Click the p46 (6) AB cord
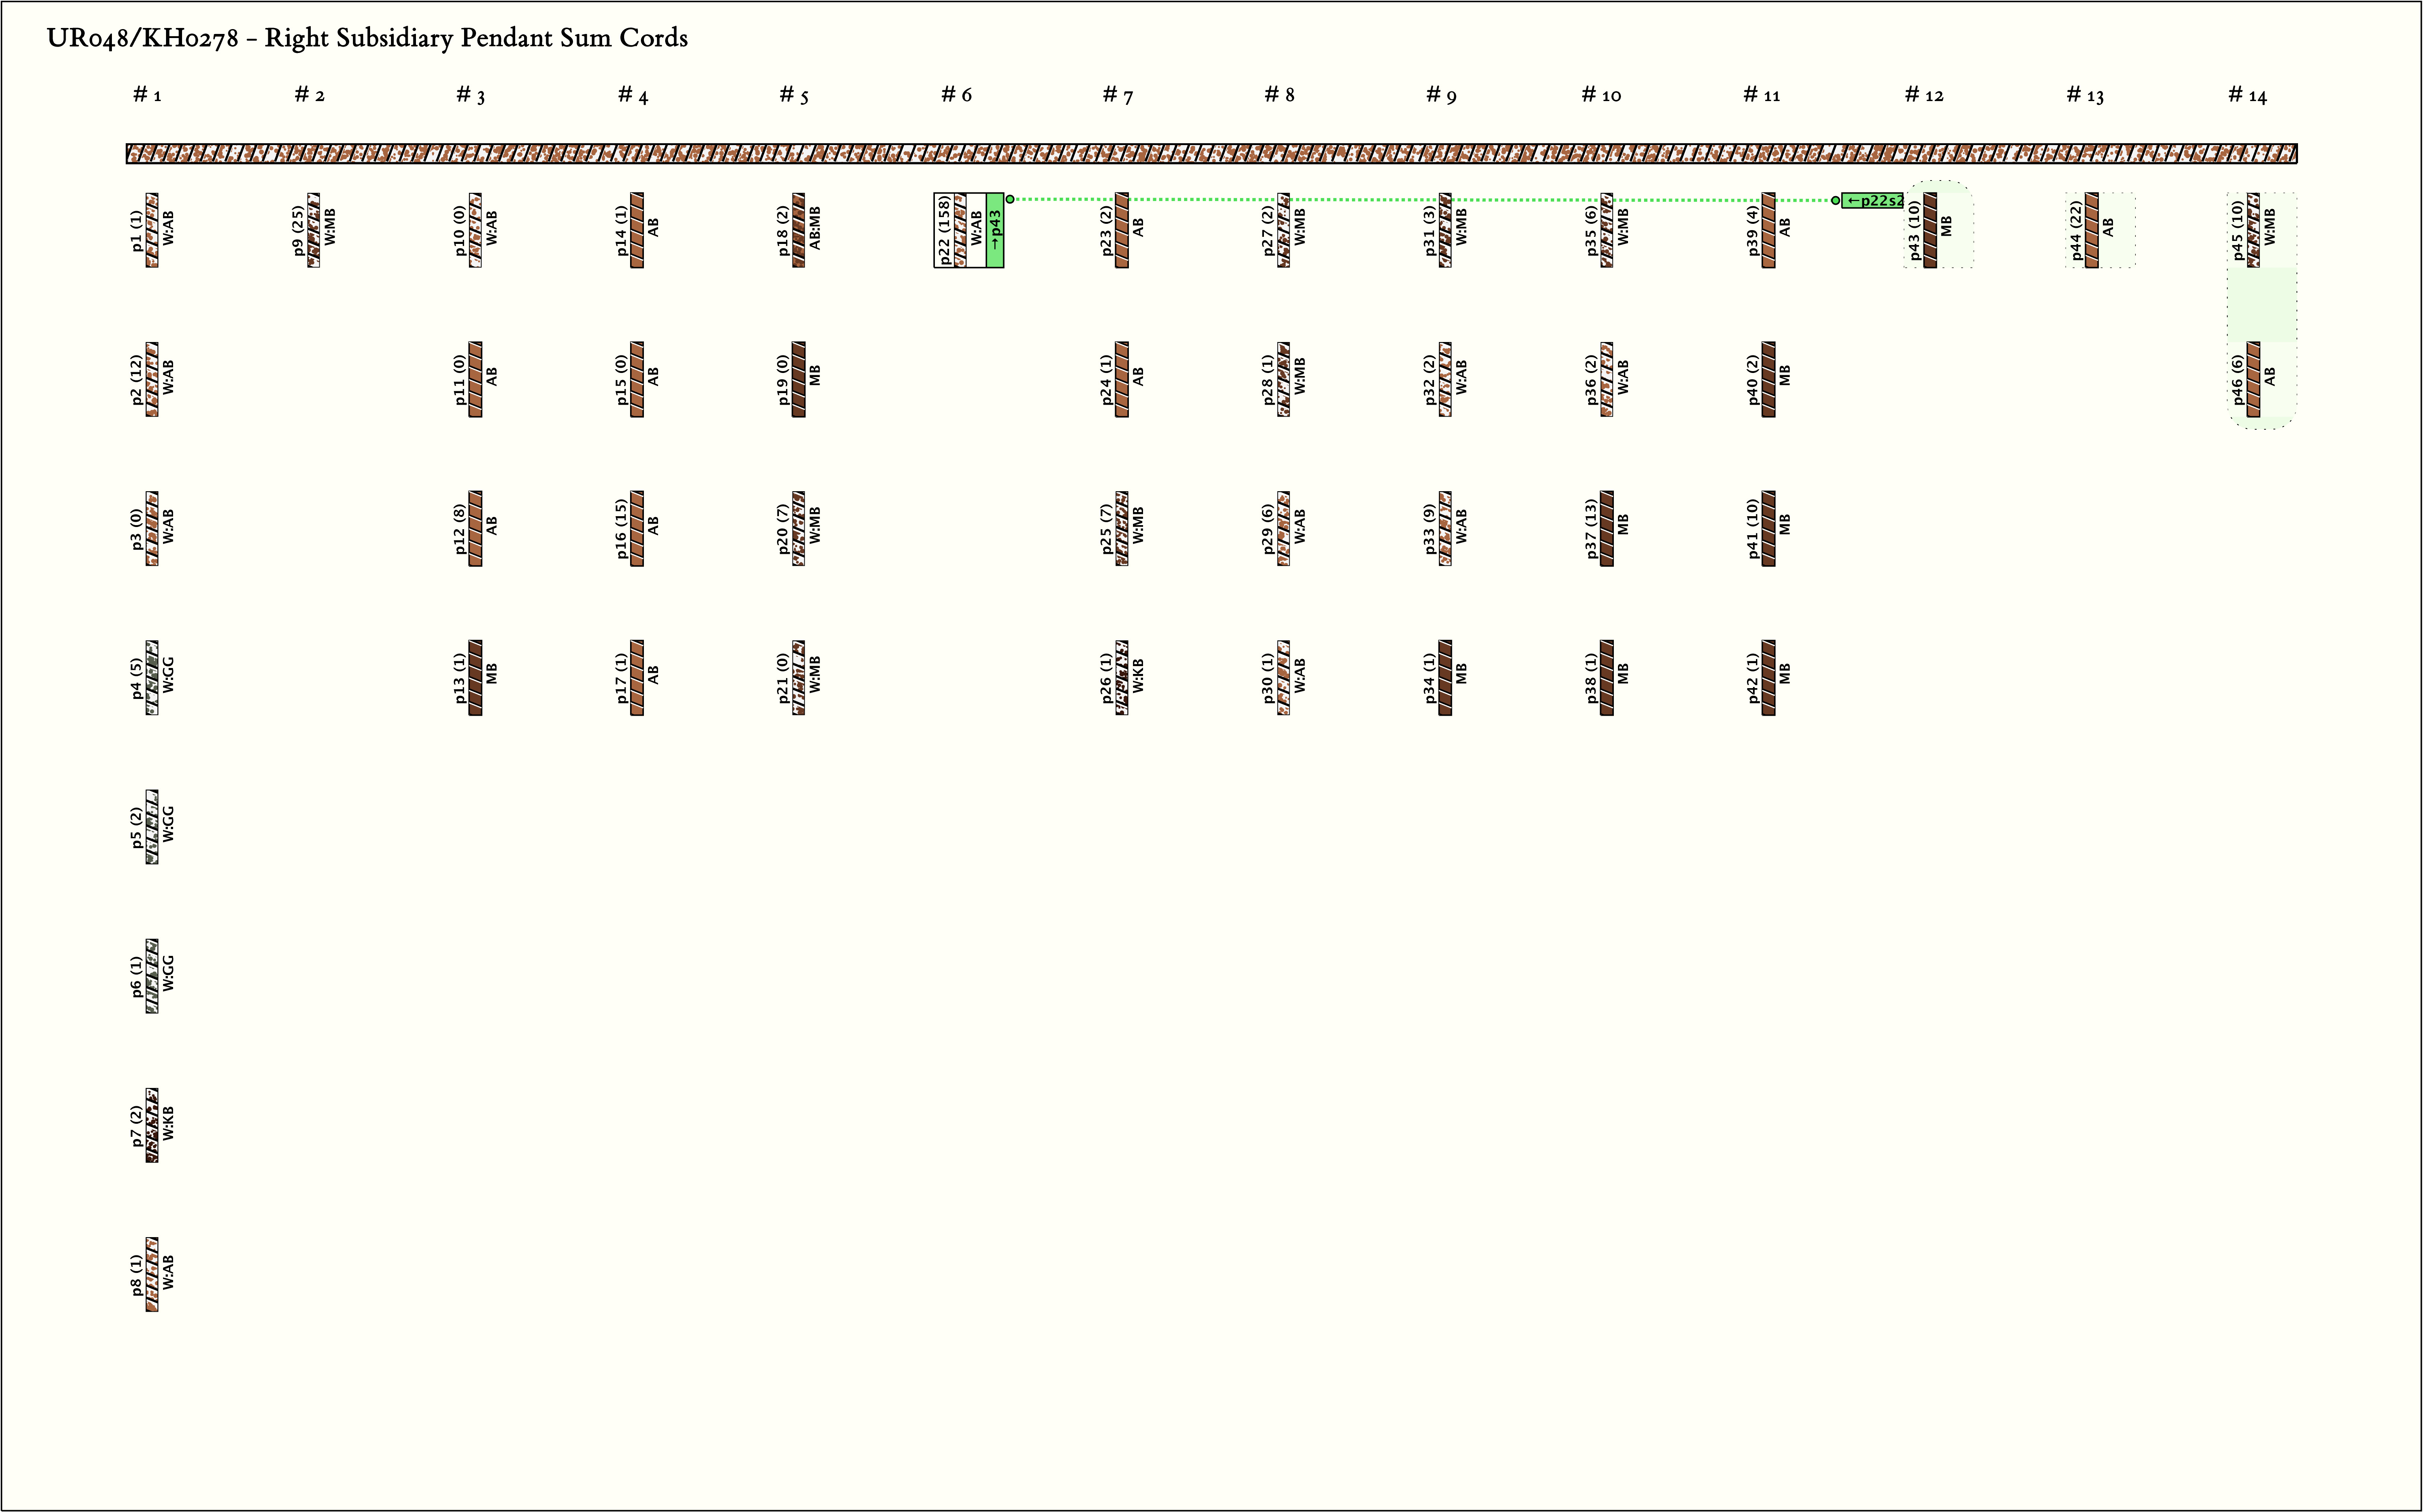Screen dimensions: 2423x1512 (2253, 379)
